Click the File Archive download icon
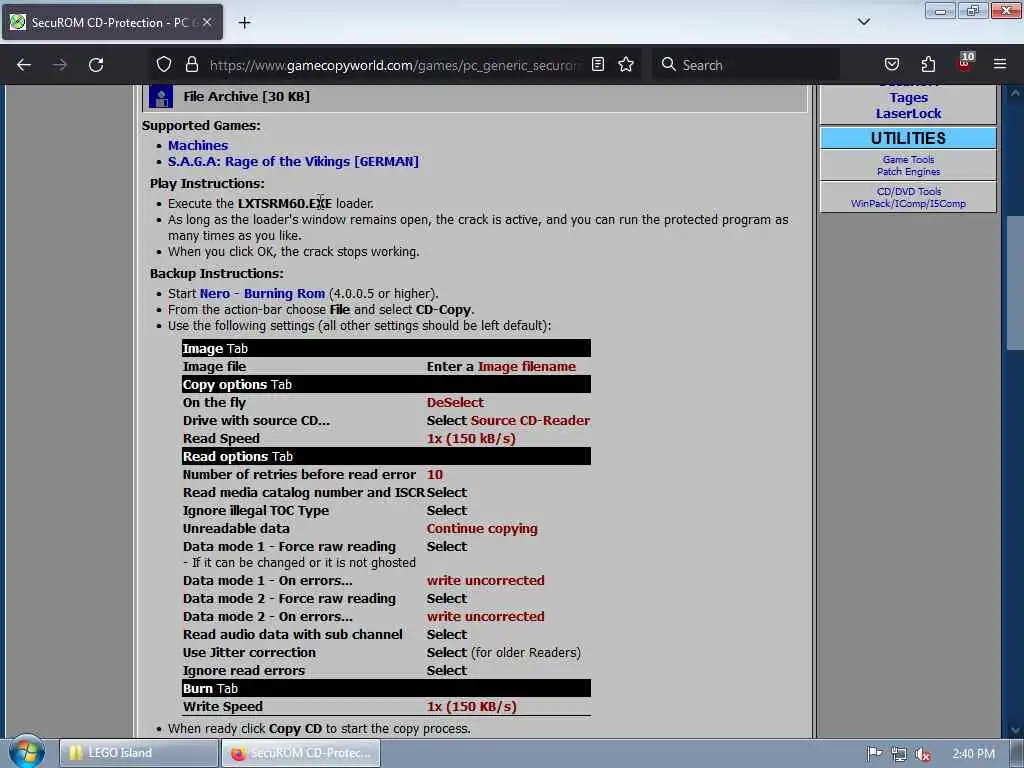This screenshot has height=768, width=1024. point(161,96)
